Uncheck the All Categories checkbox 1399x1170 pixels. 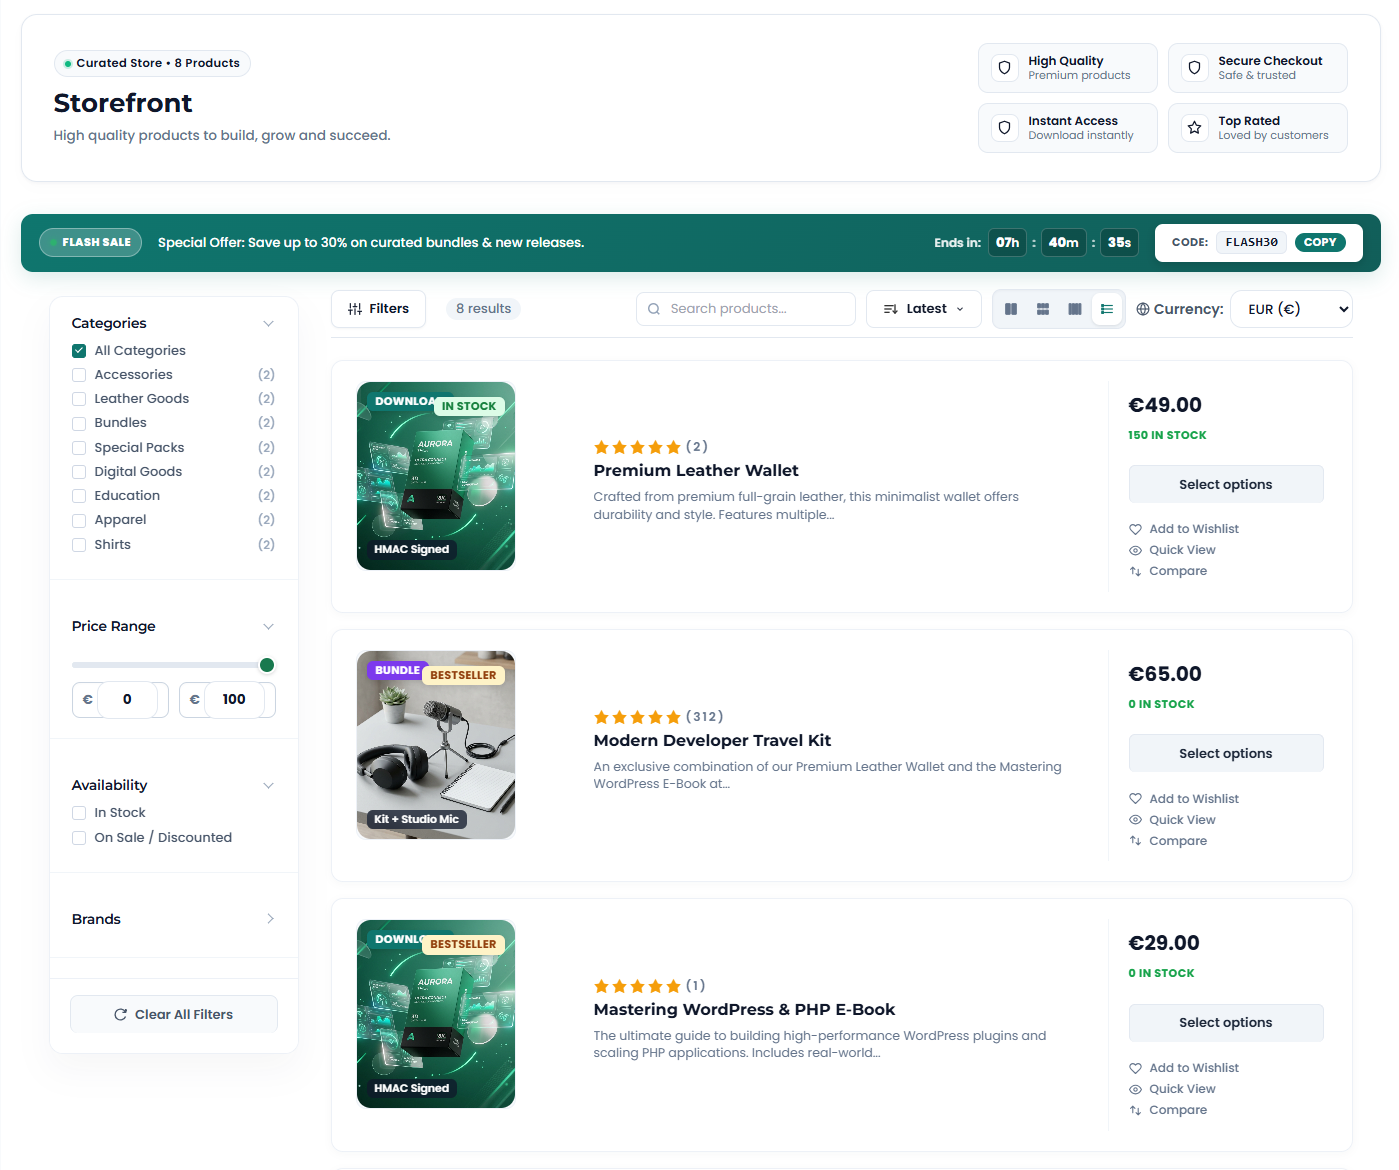click(x=79, y=351)
